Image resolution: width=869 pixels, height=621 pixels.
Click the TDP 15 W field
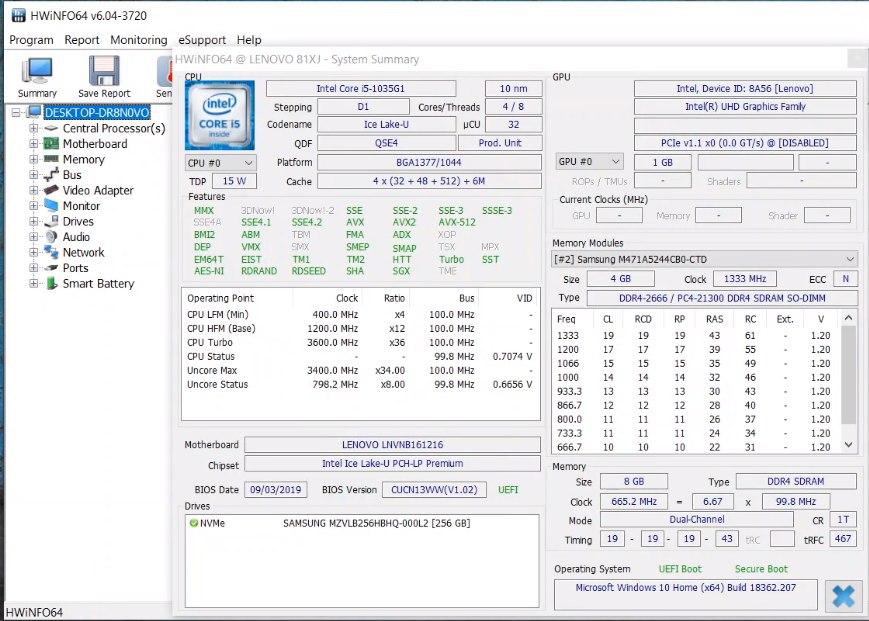(x=234, y=181)
